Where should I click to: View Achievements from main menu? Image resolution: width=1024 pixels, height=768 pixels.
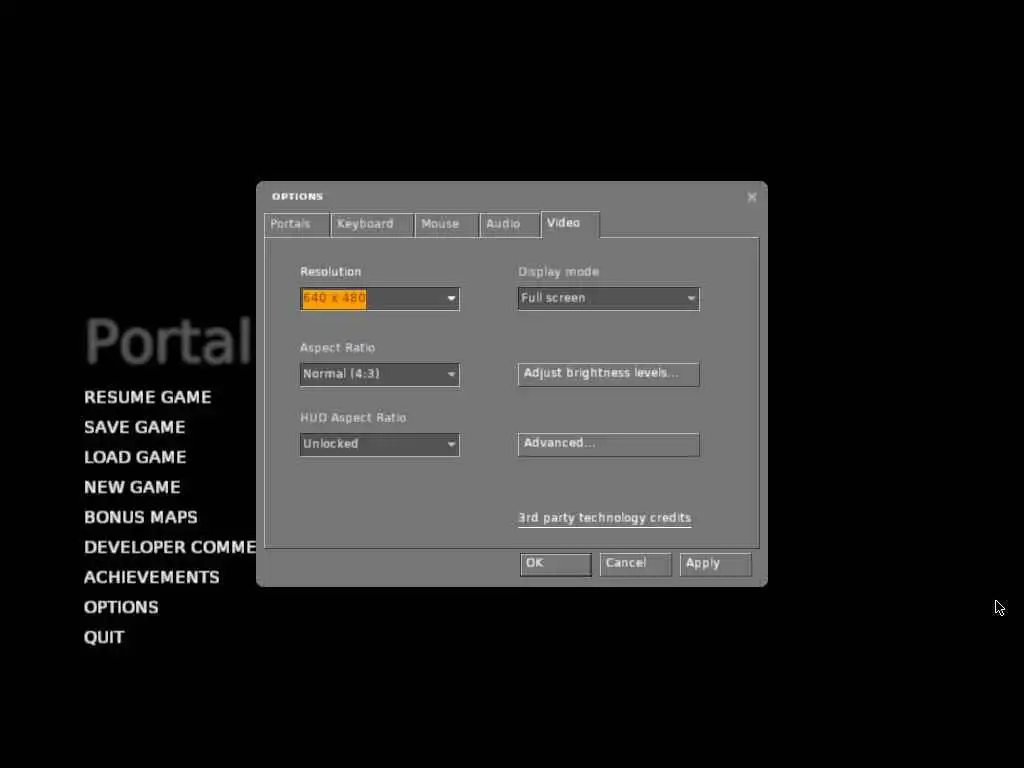[x=152, y=577]
